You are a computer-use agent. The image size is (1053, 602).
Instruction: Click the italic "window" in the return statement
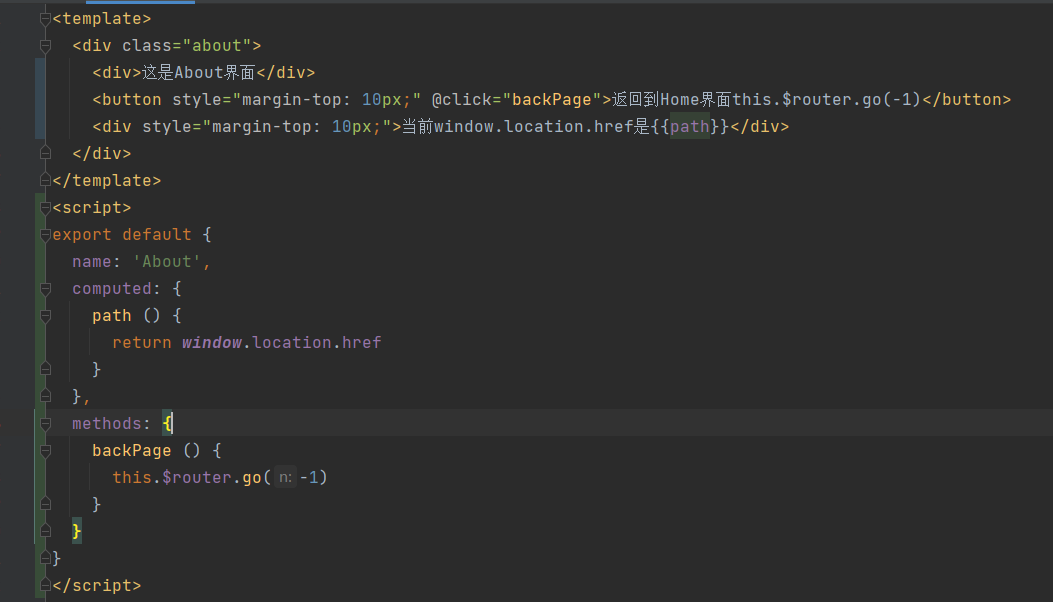[212, 343]
